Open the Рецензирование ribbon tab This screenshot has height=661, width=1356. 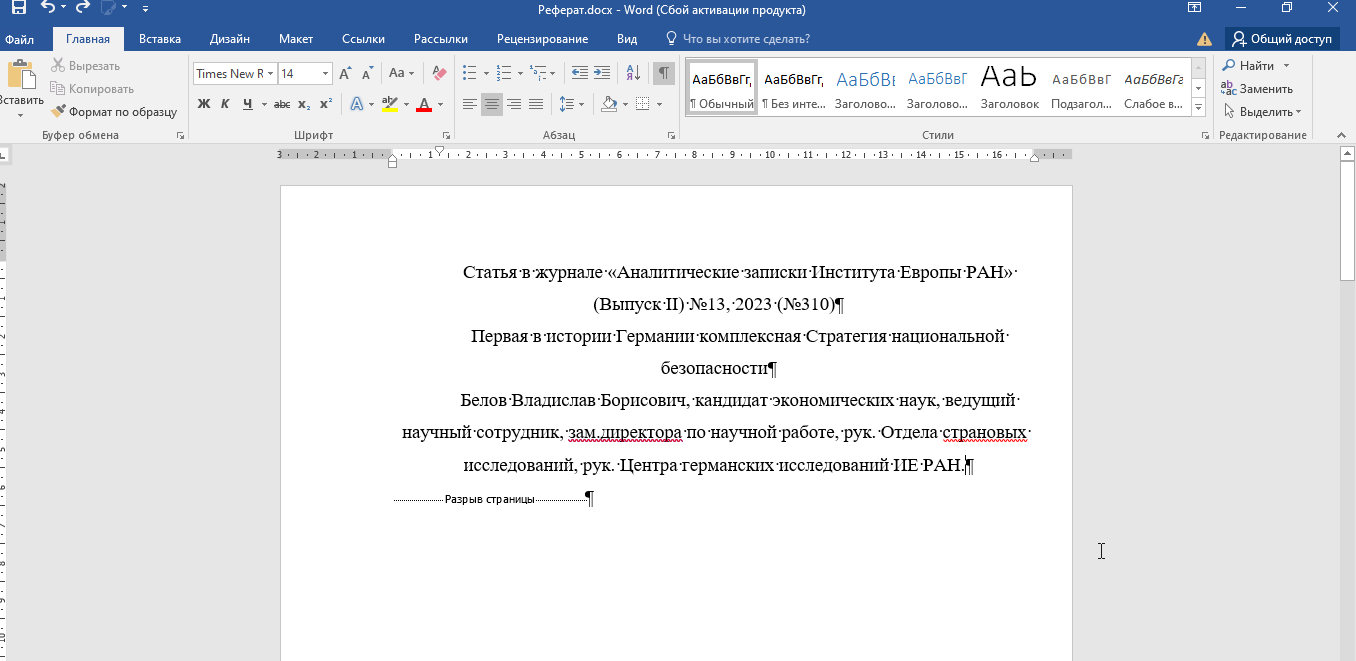[x=542, y=39]
